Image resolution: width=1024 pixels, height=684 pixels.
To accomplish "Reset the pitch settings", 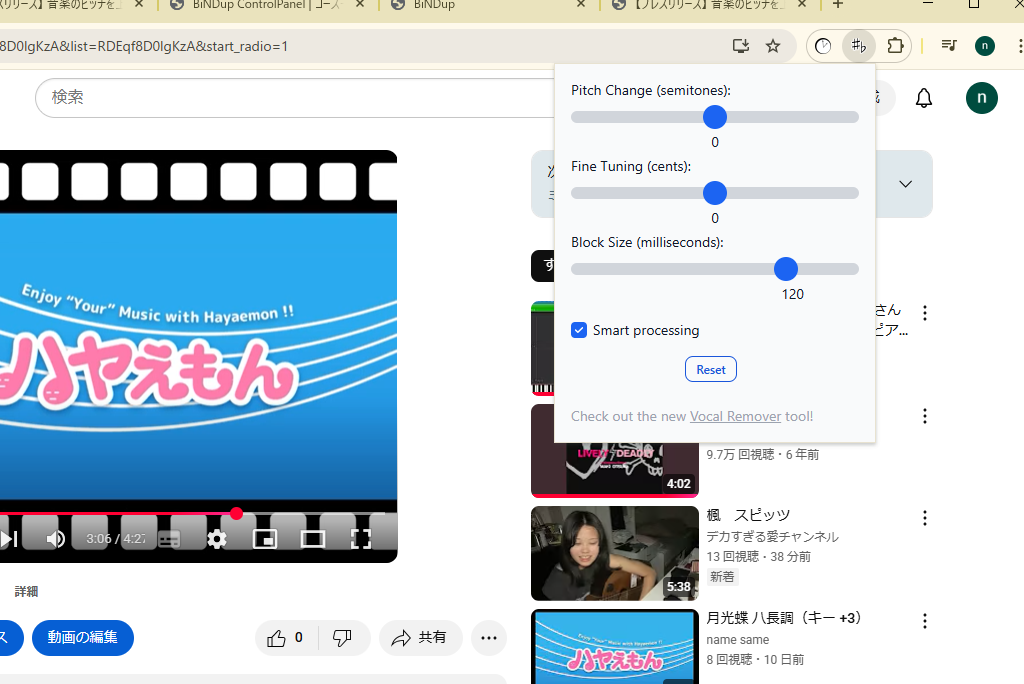I will pos(711,369).
